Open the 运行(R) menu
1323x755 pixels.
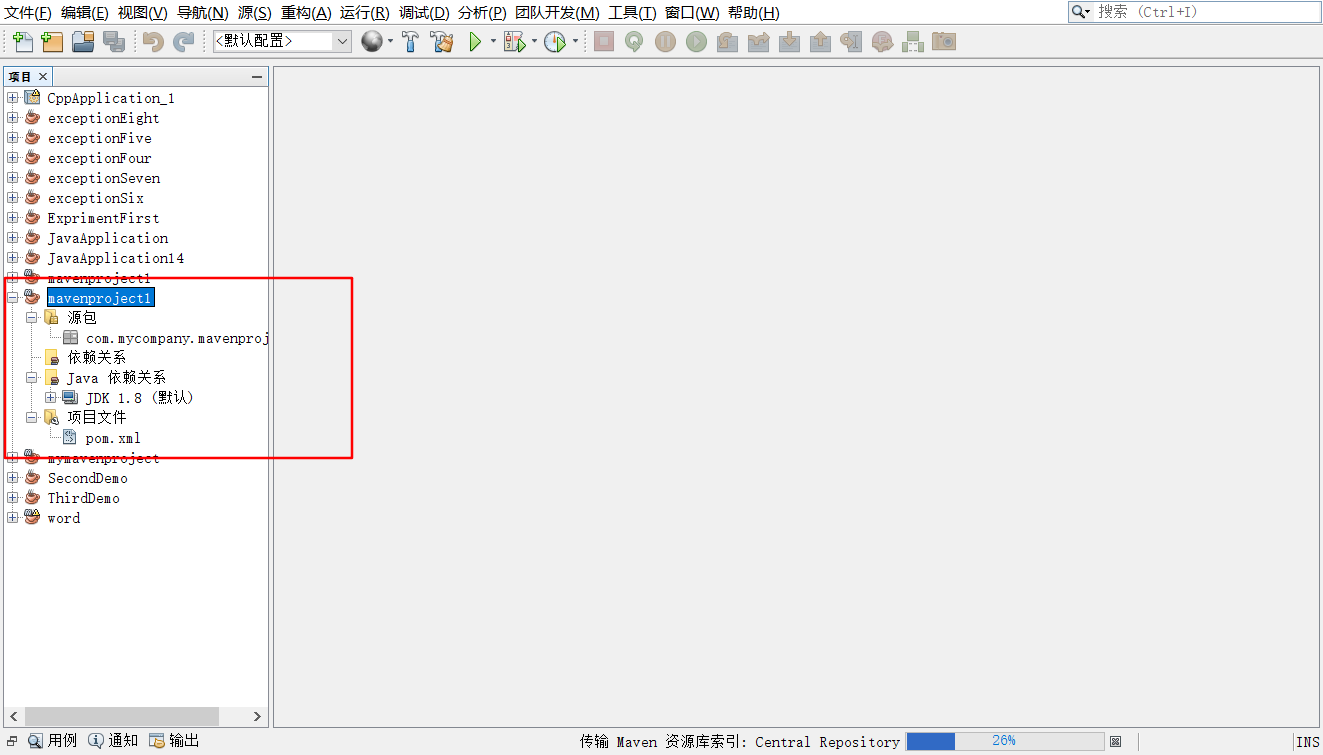pyautogui.click(x=365, y=13)
